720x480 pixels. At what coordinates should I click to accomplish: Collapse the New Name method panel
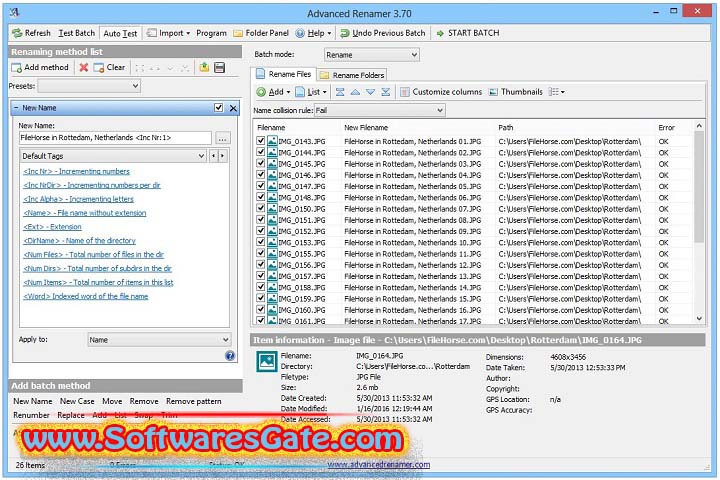coord(16,108)
